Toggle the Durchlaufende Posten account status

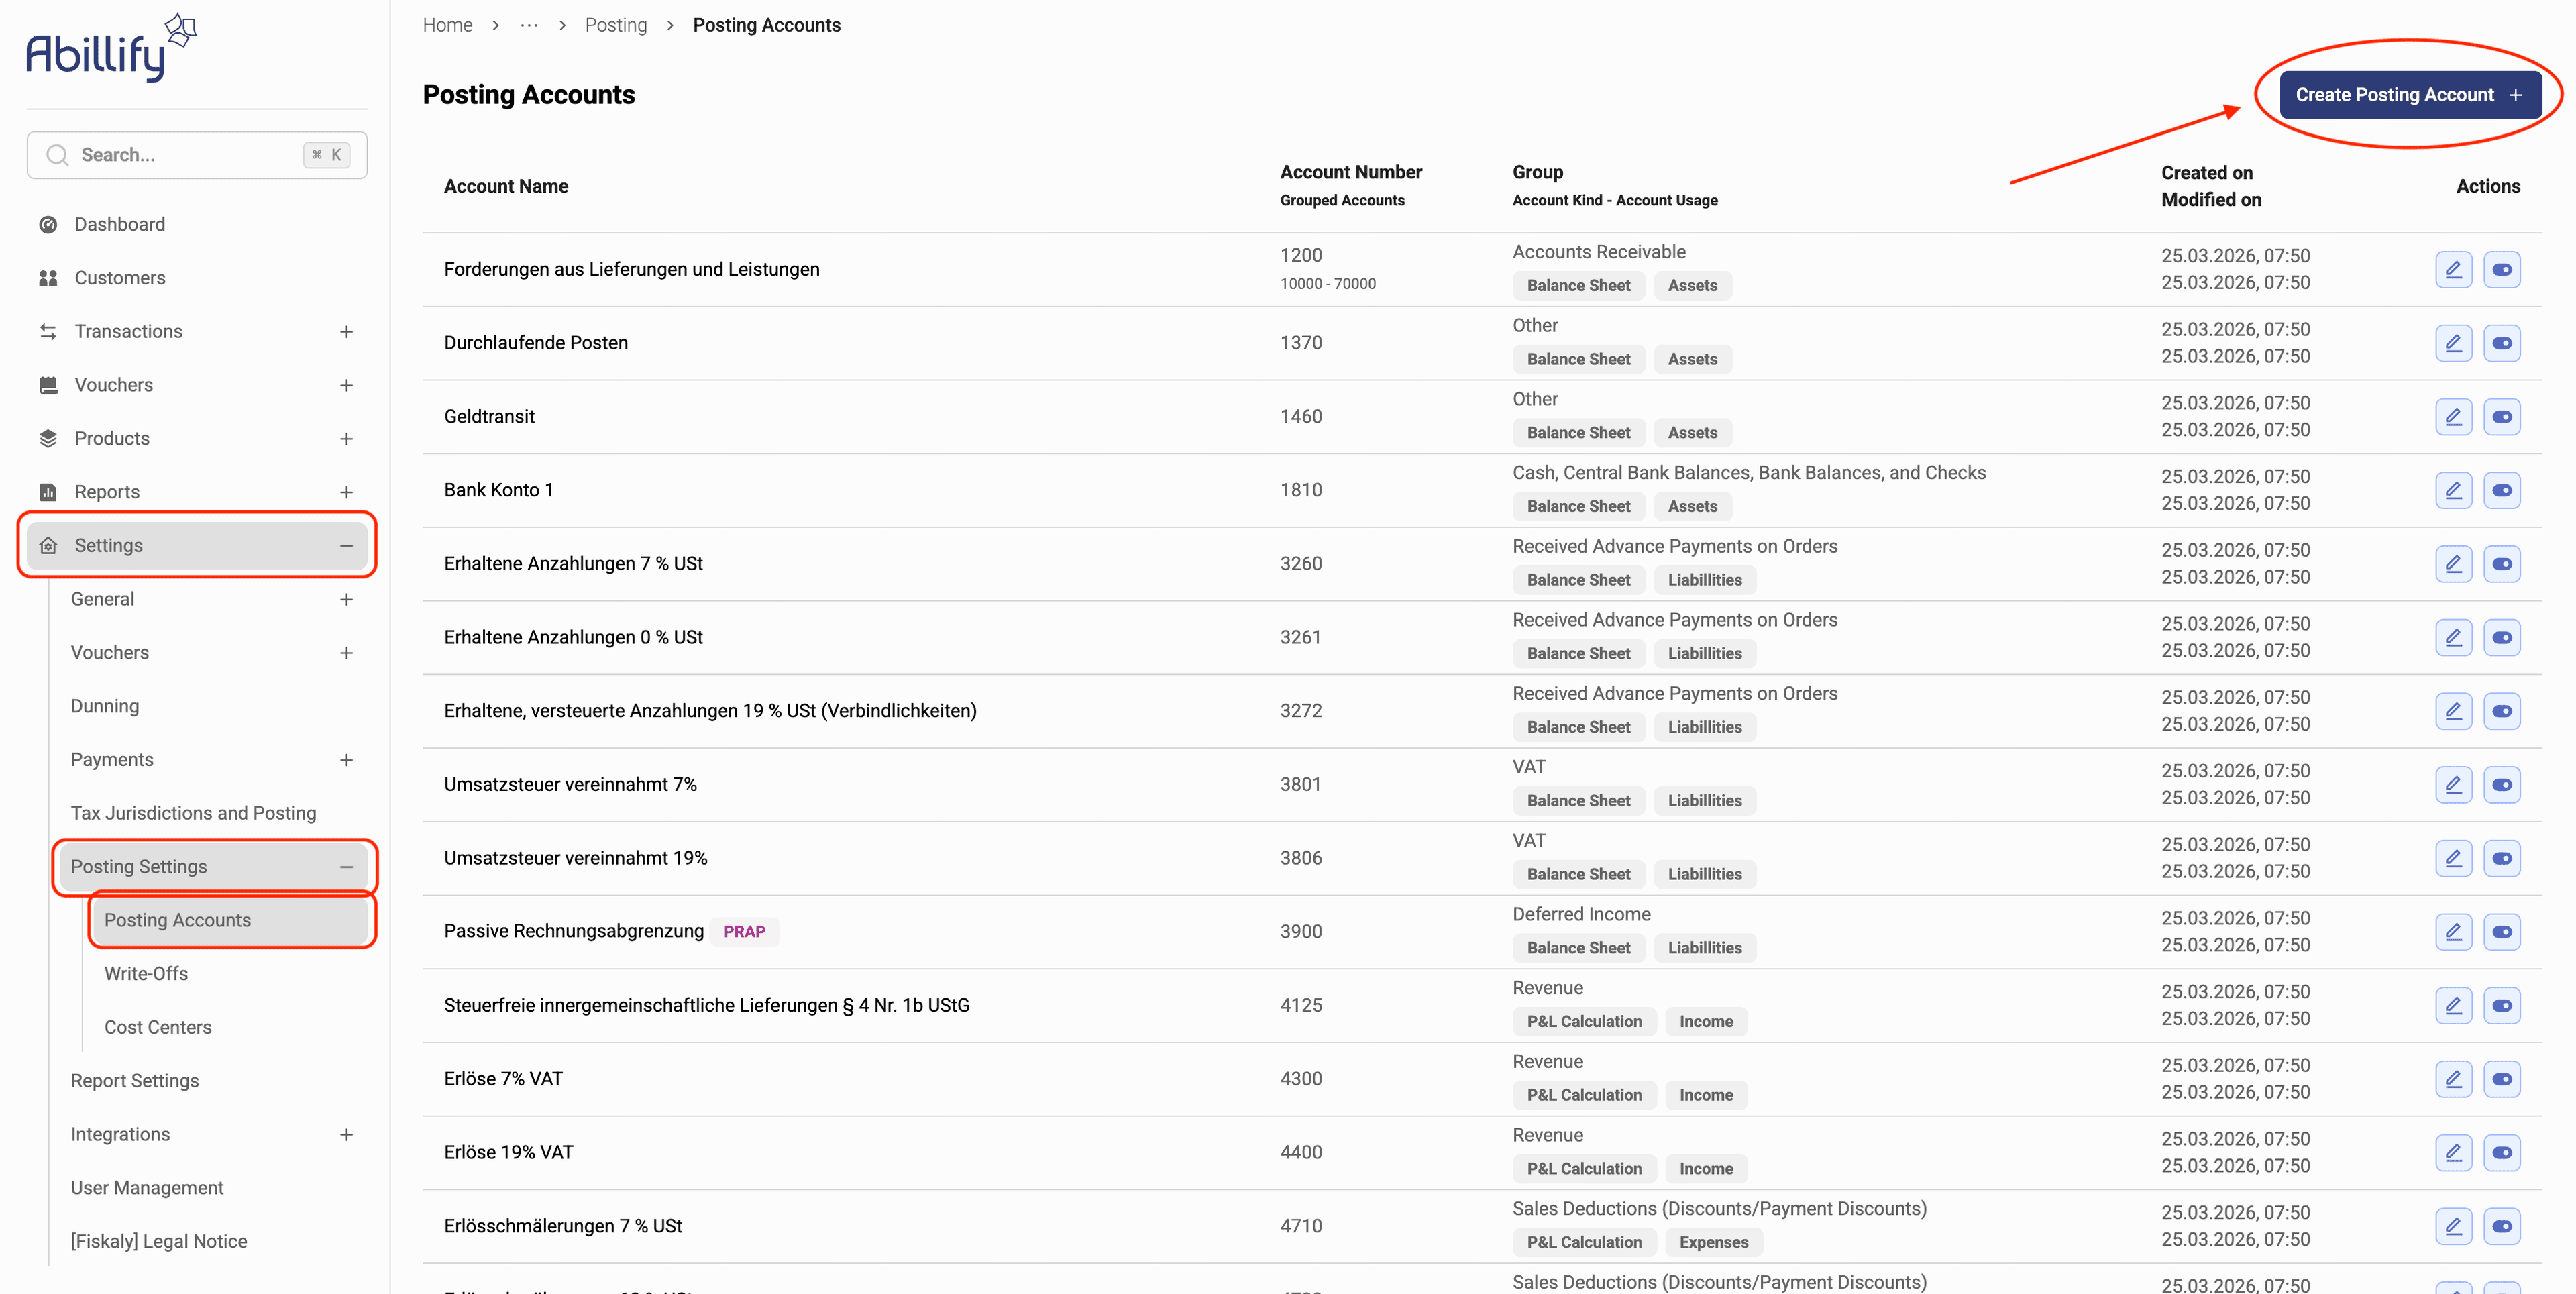pos(2502,343)
